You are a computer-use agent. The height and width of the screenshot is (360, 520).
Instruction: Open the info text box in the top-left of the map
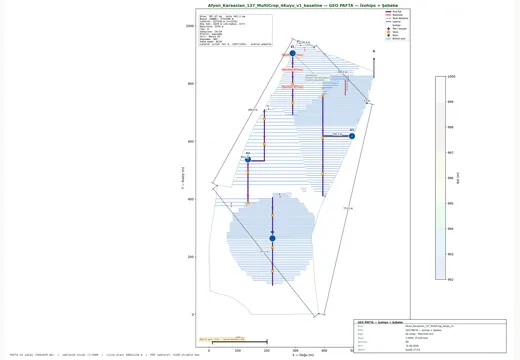tap(236, 30)
